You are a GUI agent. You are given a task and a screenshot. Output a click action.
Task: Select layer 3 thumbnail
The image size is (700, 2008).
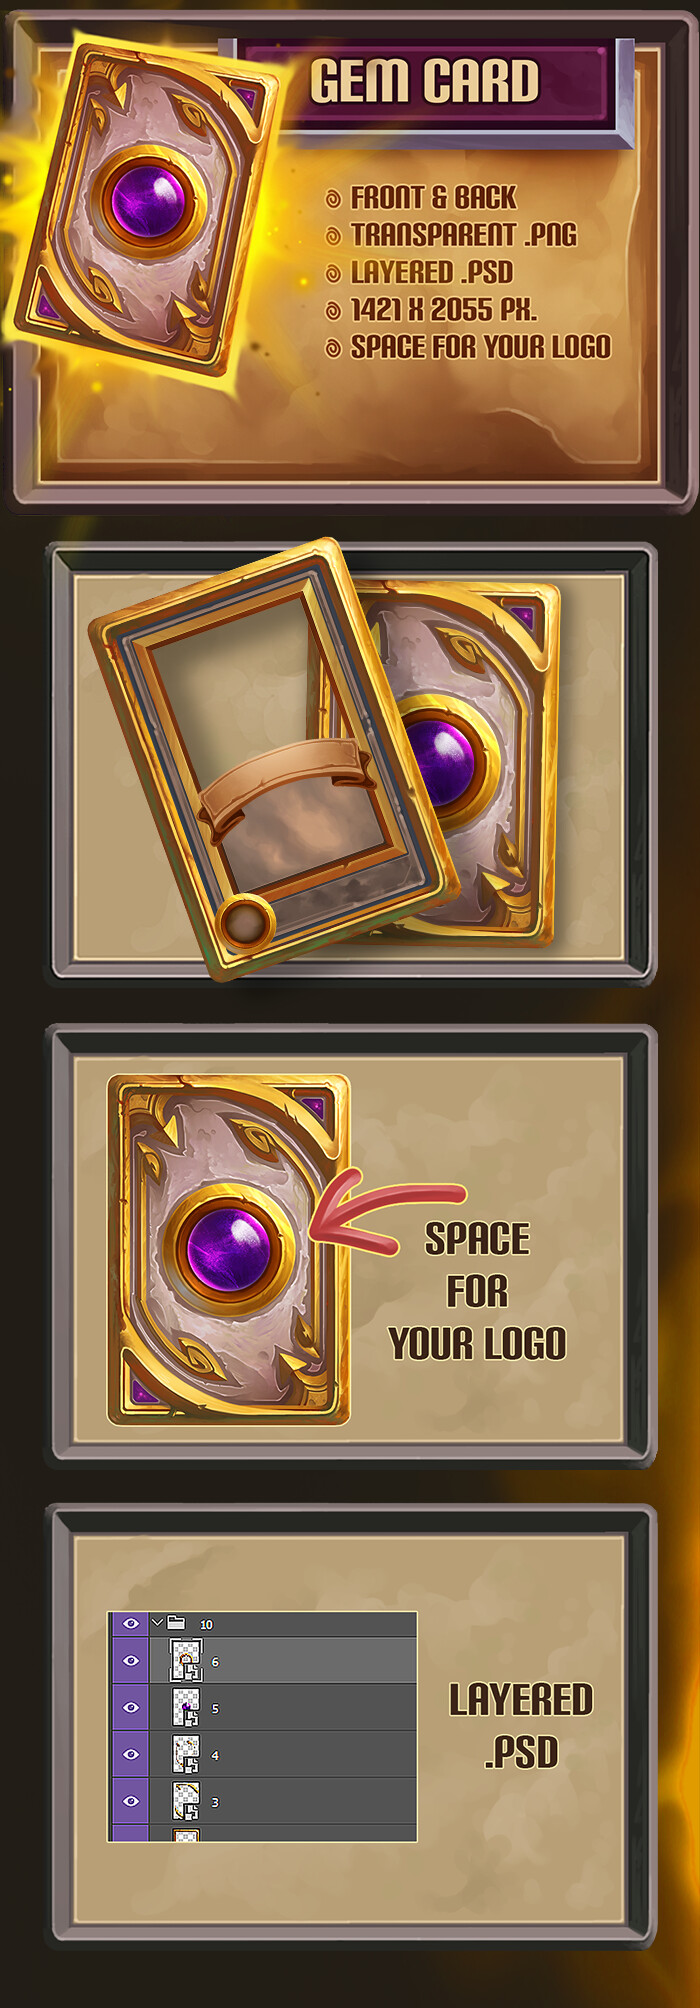click(x=186, y=1800)
